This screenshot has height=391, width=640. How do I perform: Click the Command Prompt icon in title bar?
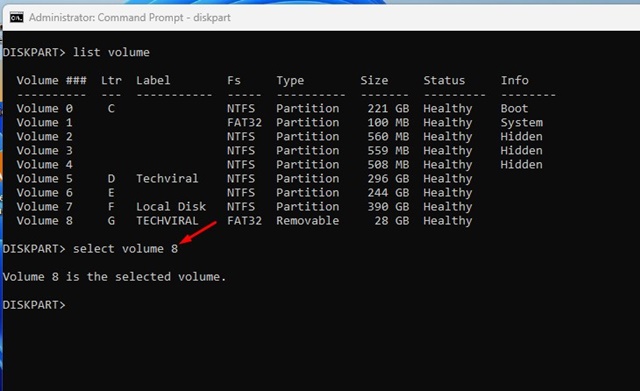(x=16, y=18)
